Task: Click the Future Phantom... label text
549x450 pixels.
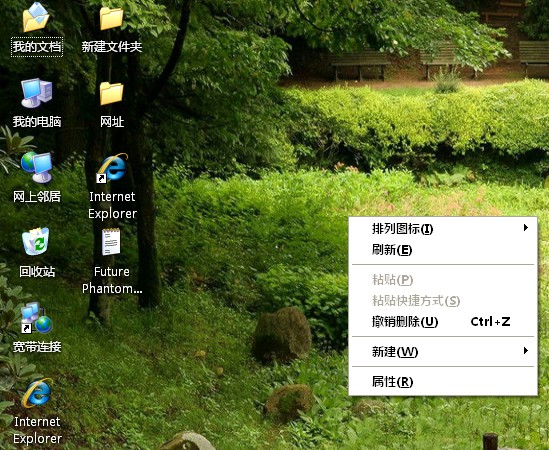Action: (112, 280)
